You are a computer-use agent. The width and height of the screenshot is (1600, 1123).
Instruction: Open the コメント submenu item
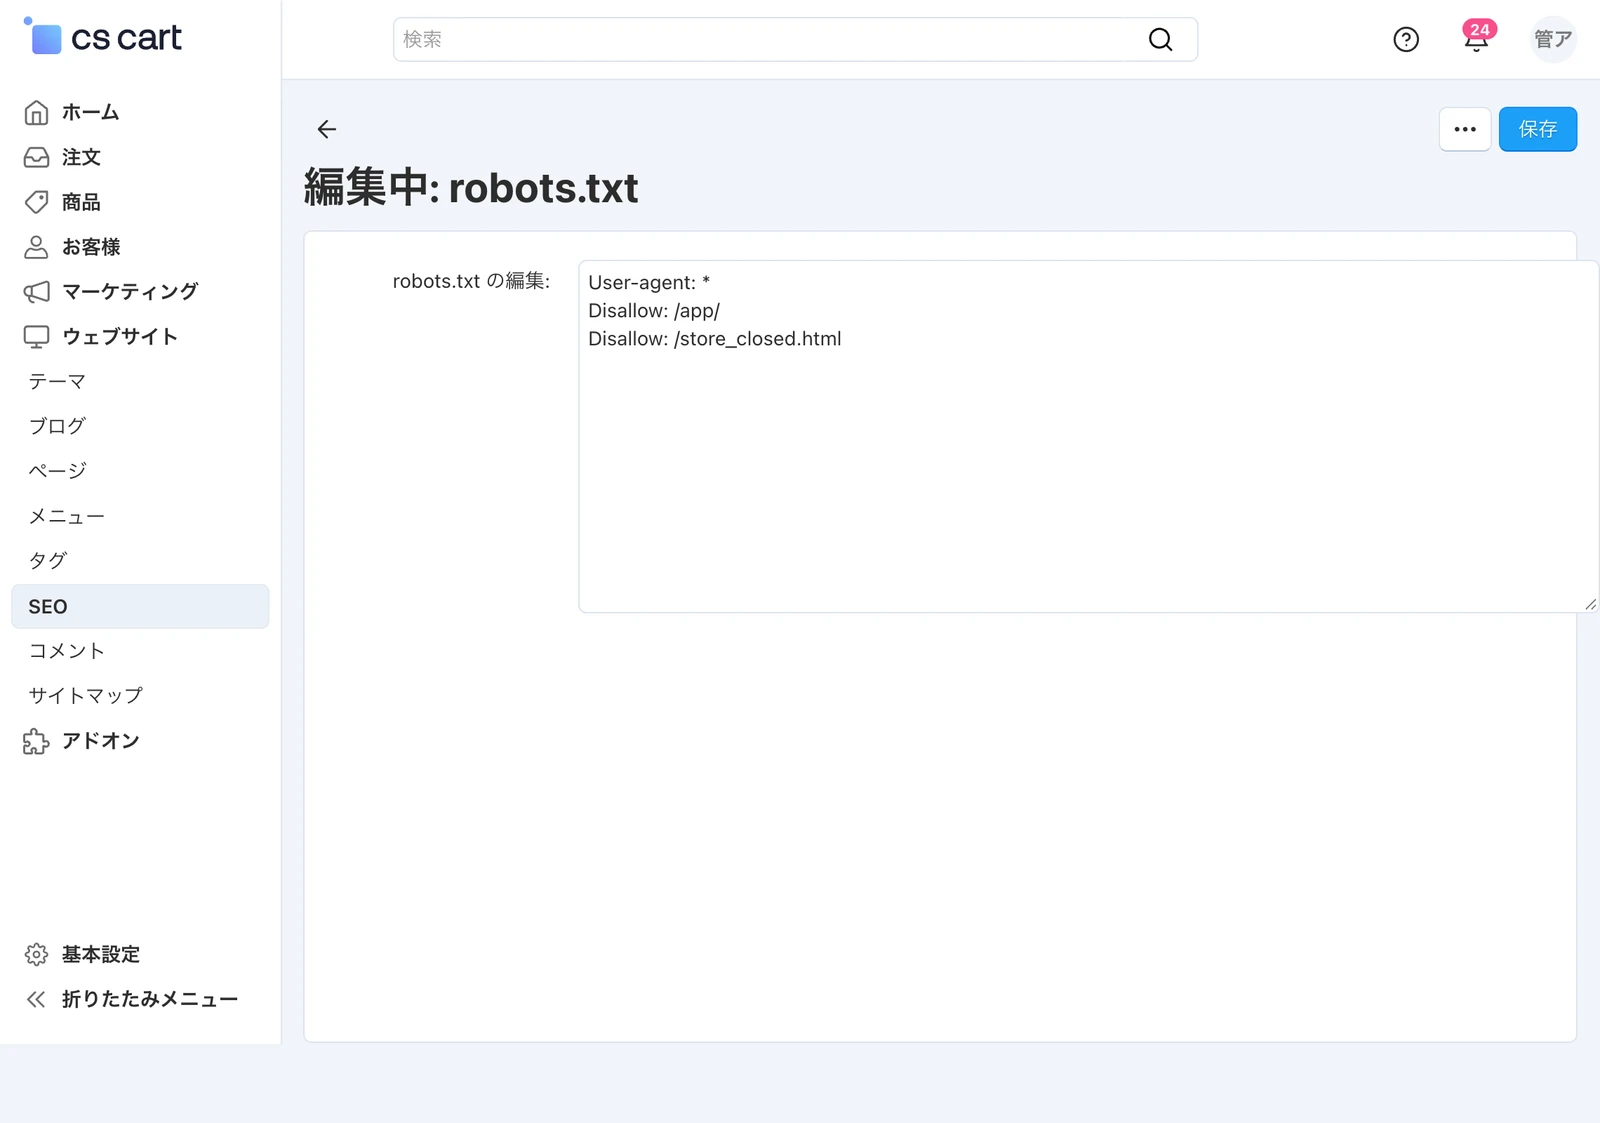click(66, 651)
